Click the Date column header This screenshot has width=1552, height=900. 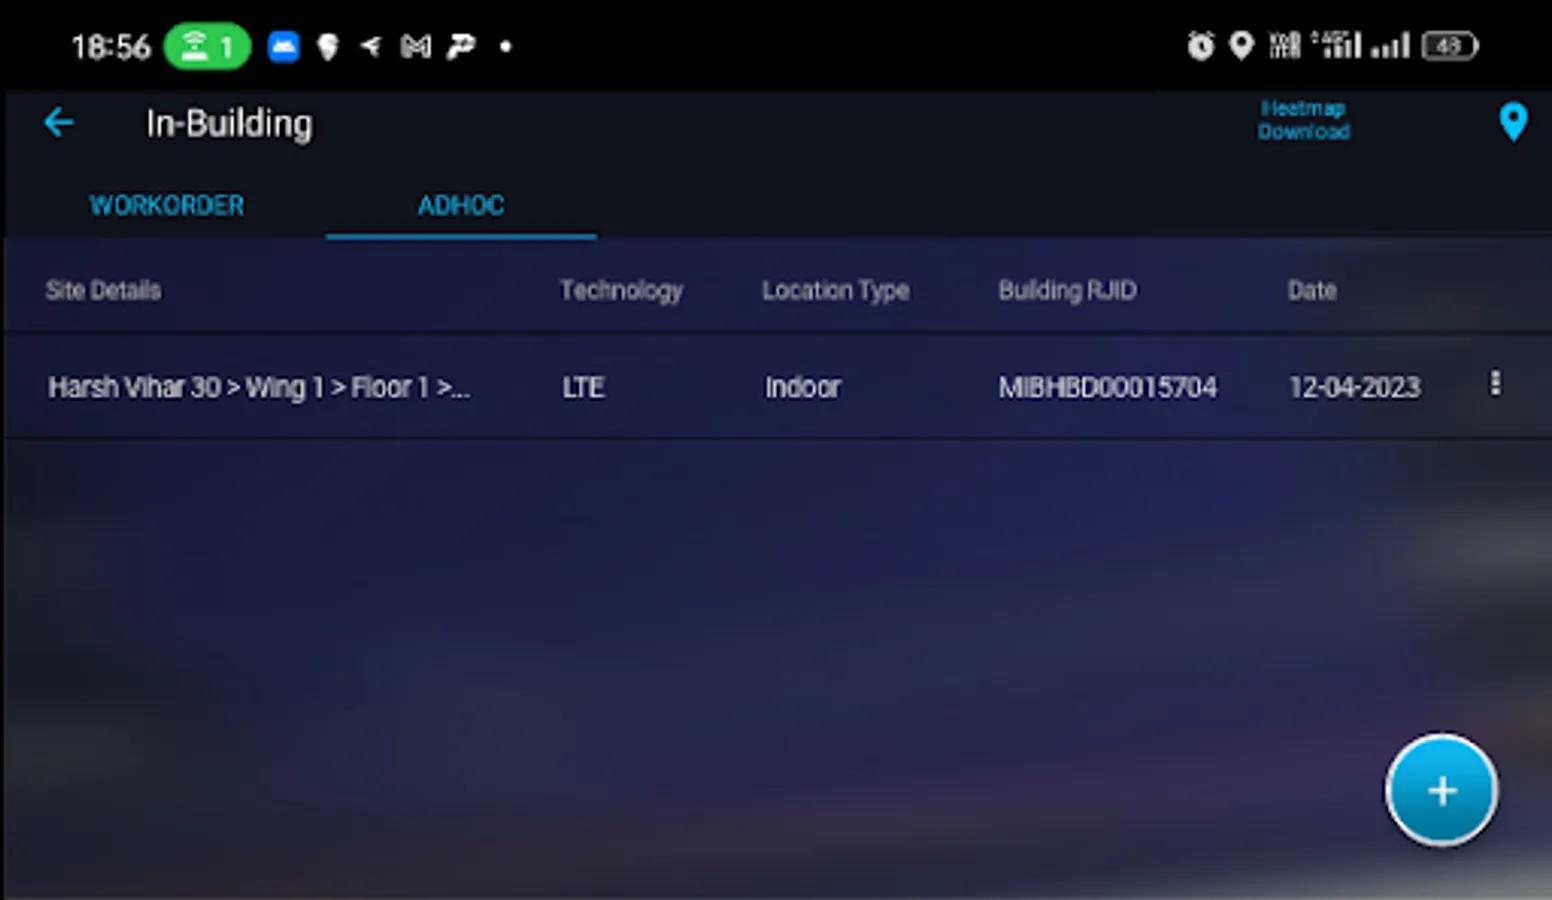[1311, 290]
